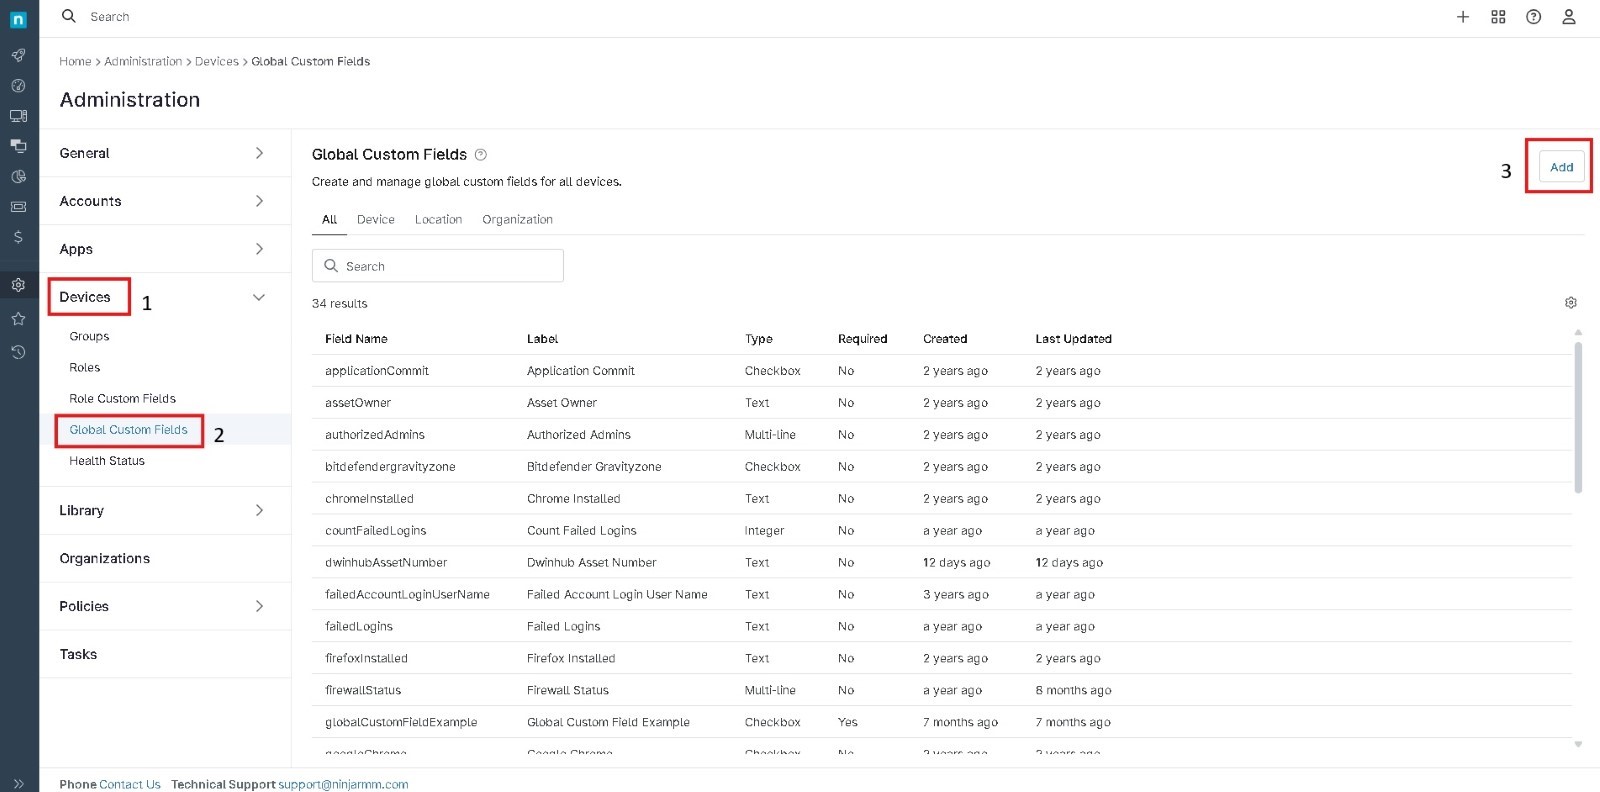Open the user profile icon

point(1569,17)
